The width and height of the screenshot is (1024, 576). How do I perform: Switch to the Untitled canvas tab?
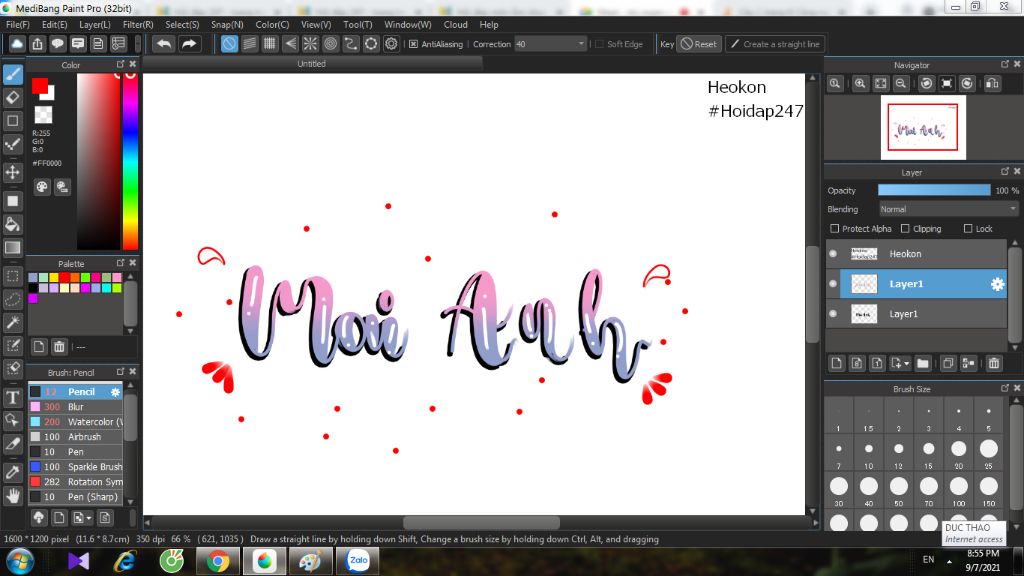[x=312, y=64]
